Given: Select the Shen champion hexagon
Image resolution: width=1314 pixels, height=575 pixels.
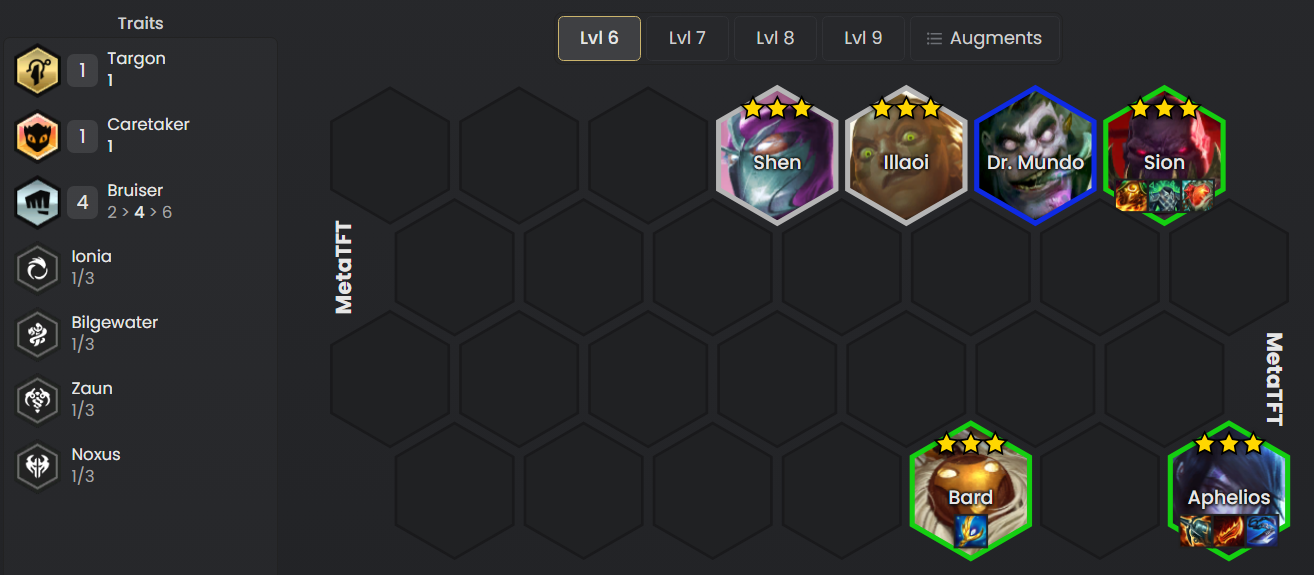Looking at the screenshot, I should (x=777, y=155).
